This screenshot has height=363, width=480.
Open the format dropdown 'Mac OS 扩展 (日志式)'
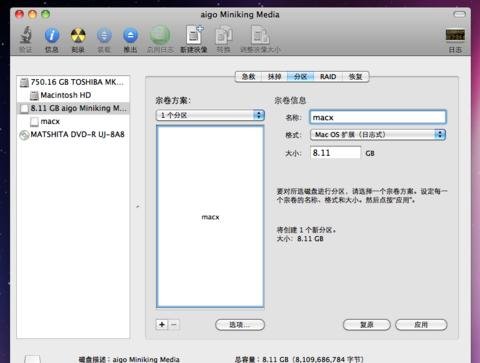click(x=378, y=135)
